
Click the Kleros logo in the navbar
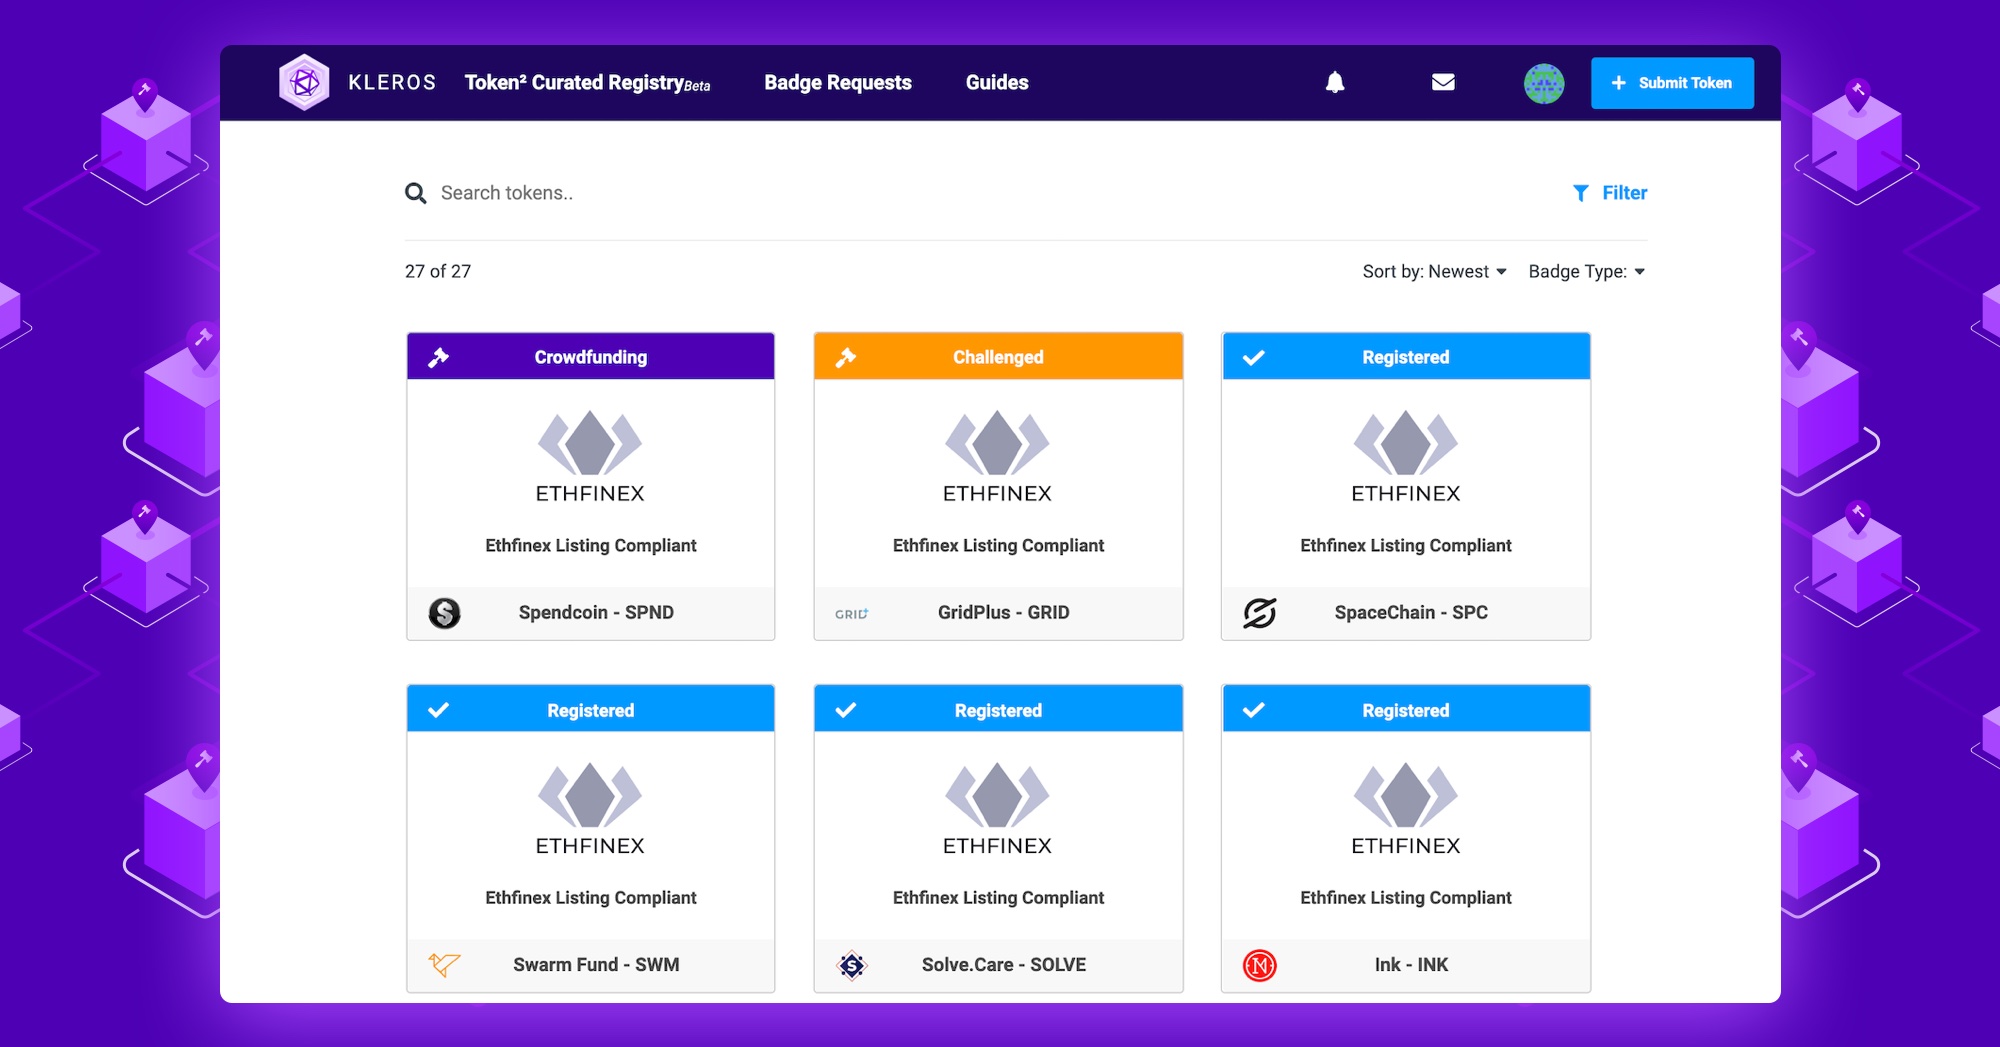(x=305, y=82)
